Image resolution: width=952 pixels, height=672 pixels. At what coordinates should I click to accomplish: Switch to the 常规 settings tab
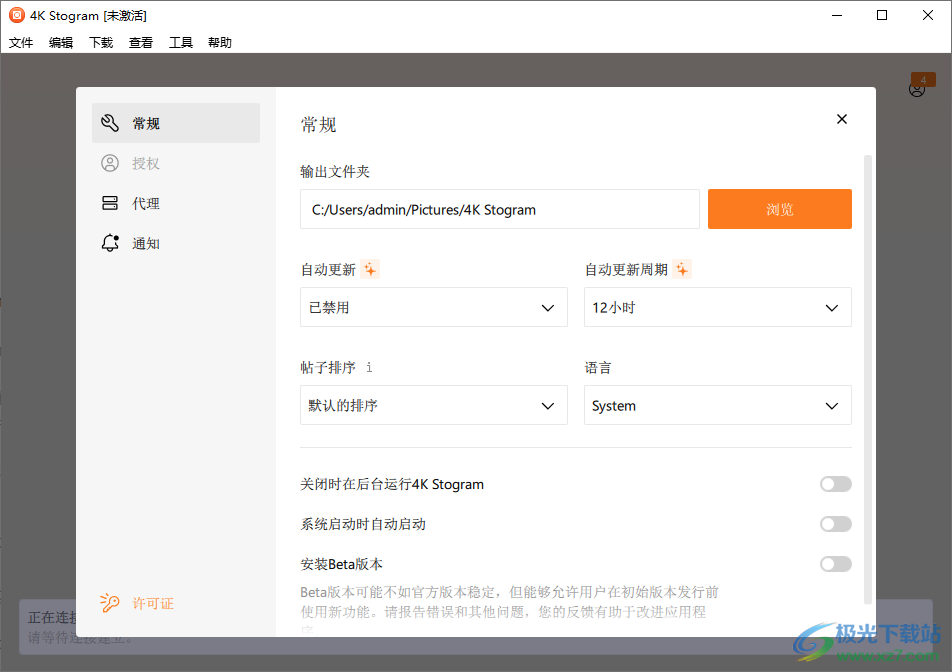coord(176,123)
